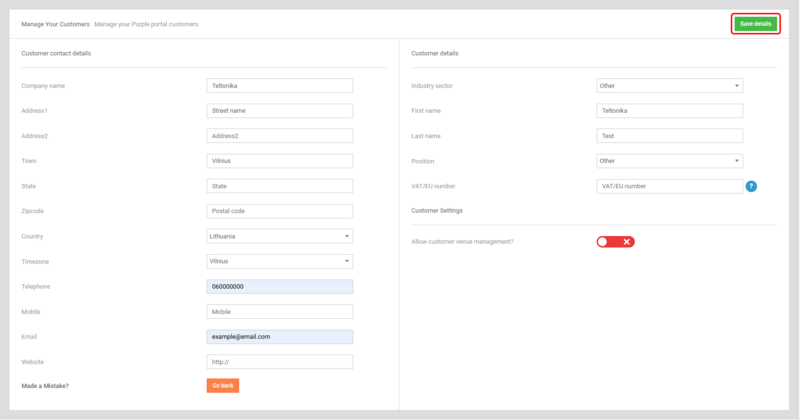
Task: Click the Zipcode Postal code field
Action: coord(279,211)
